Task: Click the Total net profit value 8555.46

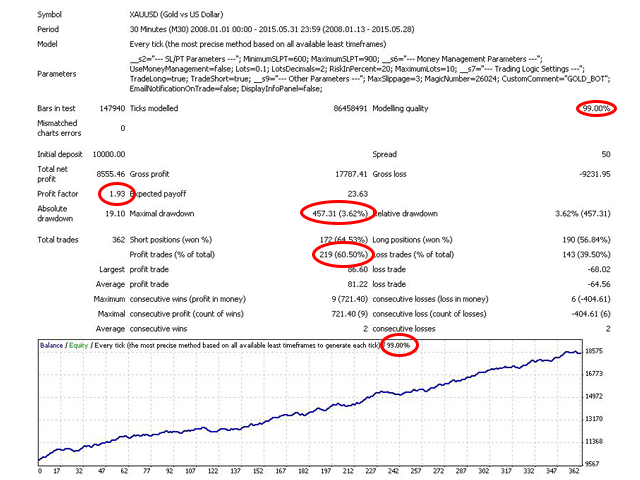Action: (110, 174)
